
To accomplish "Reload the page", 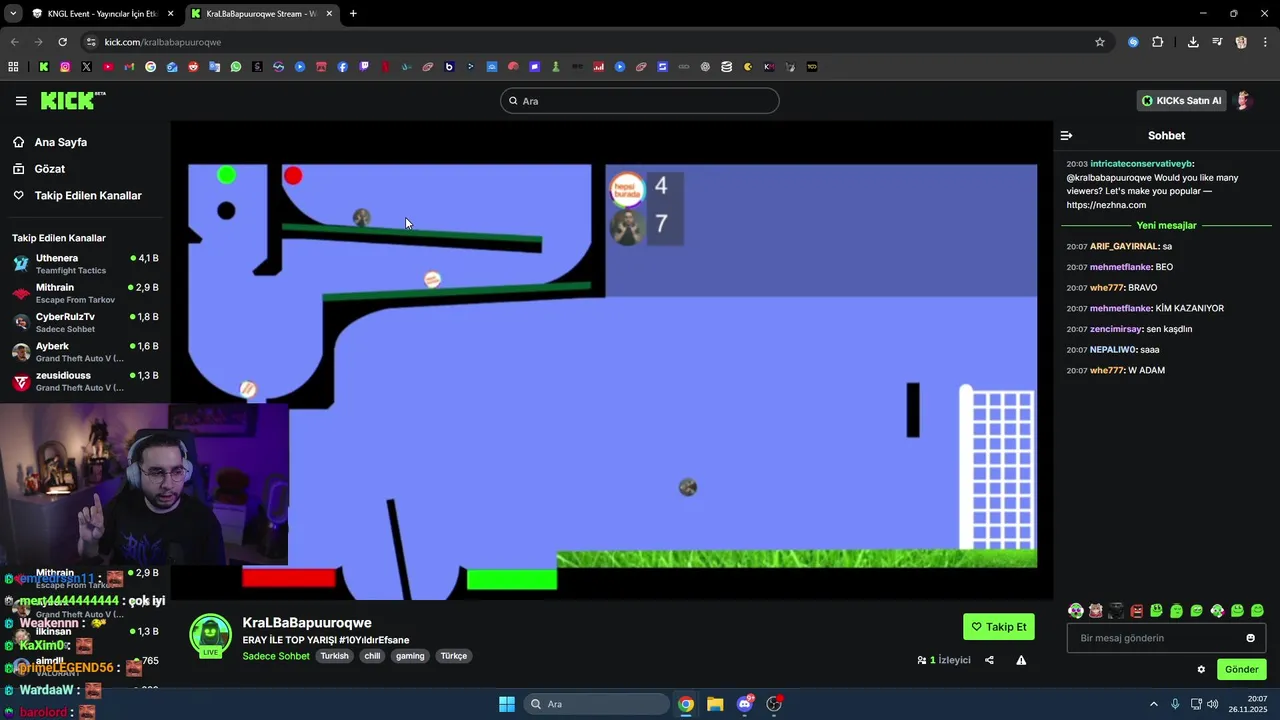I will pyautogui.click(x=62, y=42).
